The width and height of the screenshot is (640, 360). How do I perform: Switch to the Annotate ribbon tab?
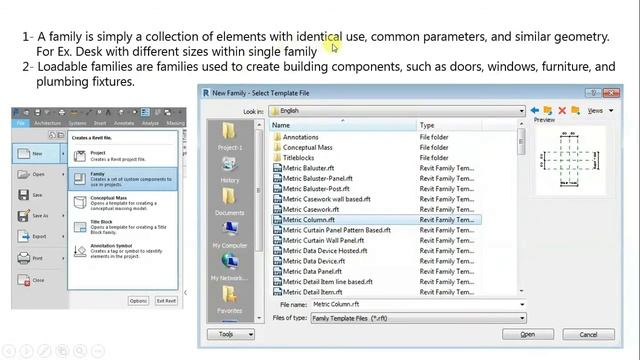[124, 123]
